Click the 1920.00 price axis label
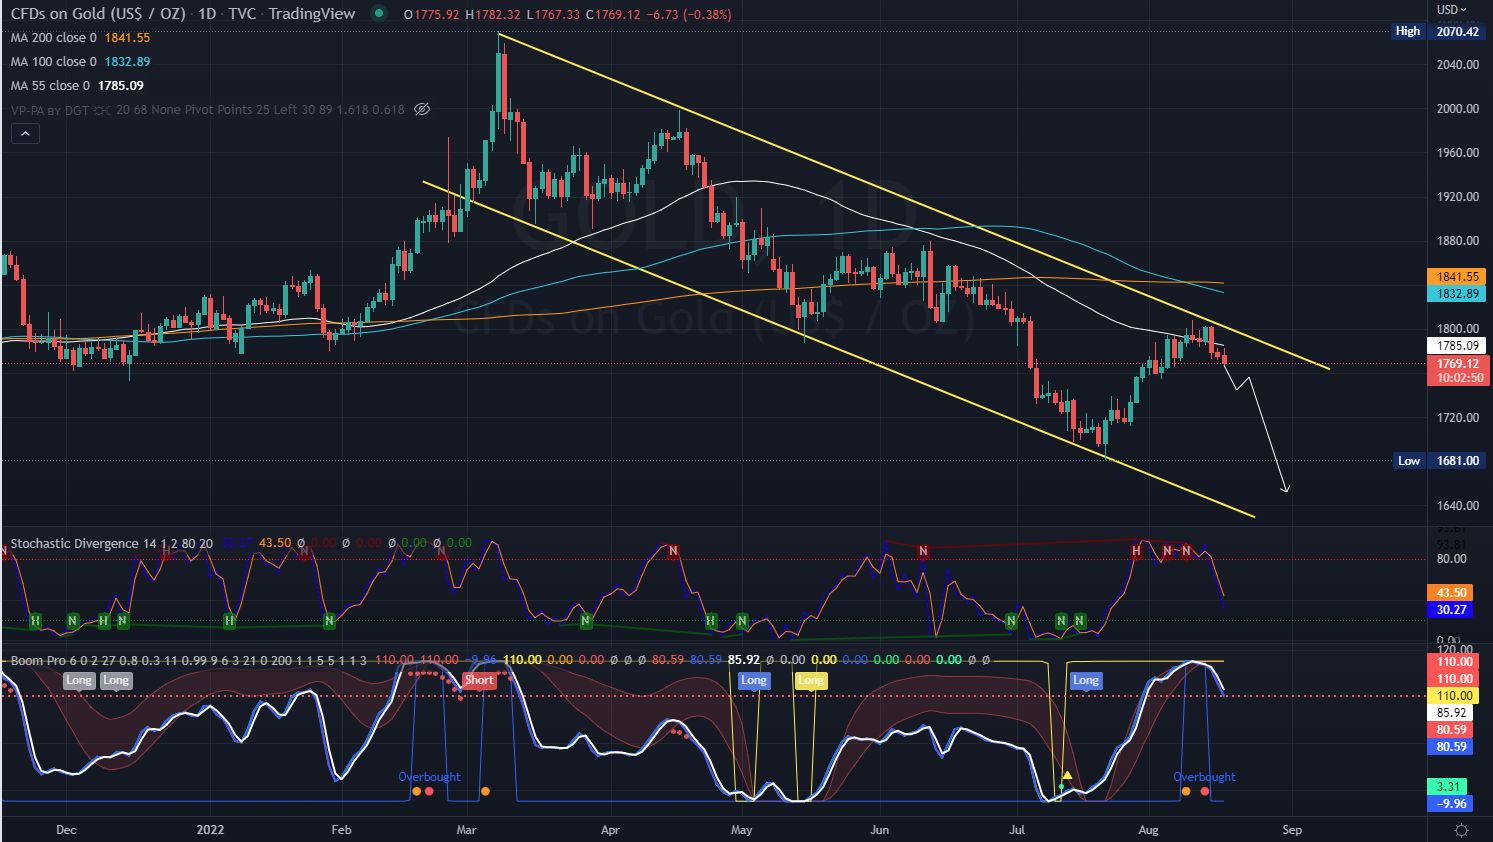 (1458, 197)
